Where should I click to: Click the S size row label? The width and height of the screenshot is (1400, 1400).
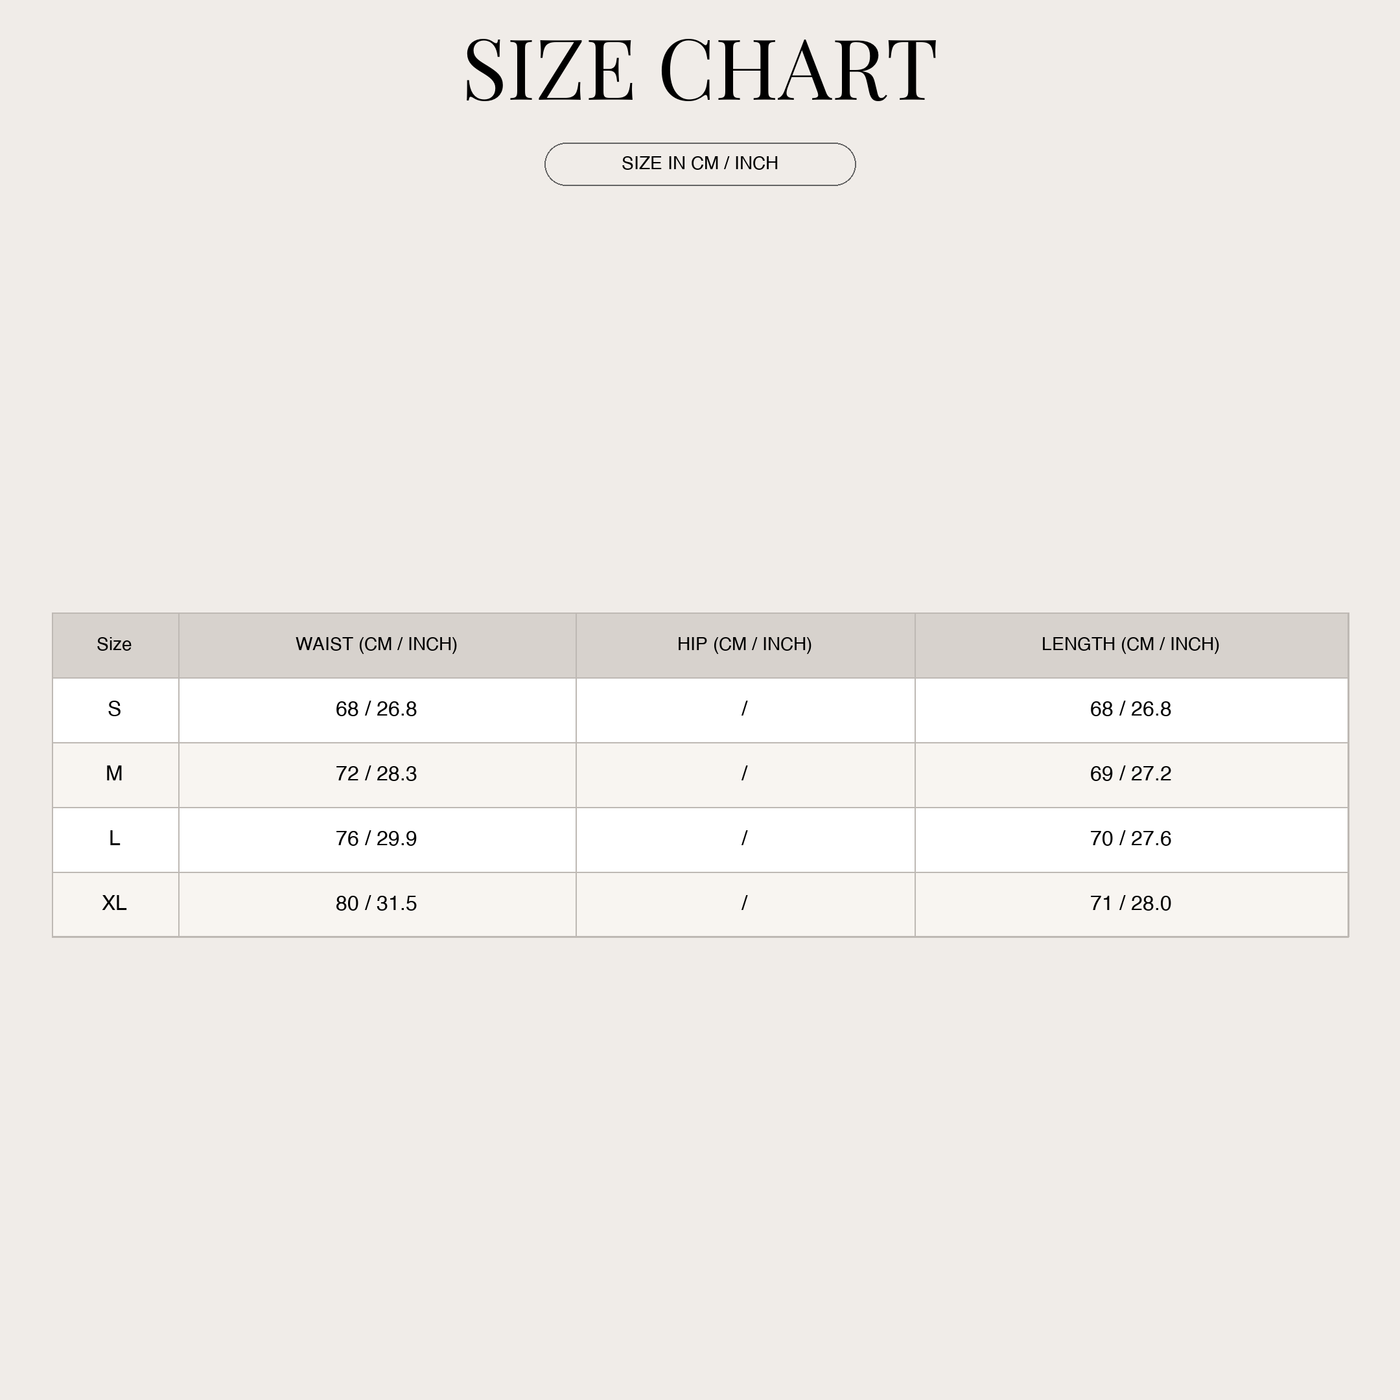115,710
